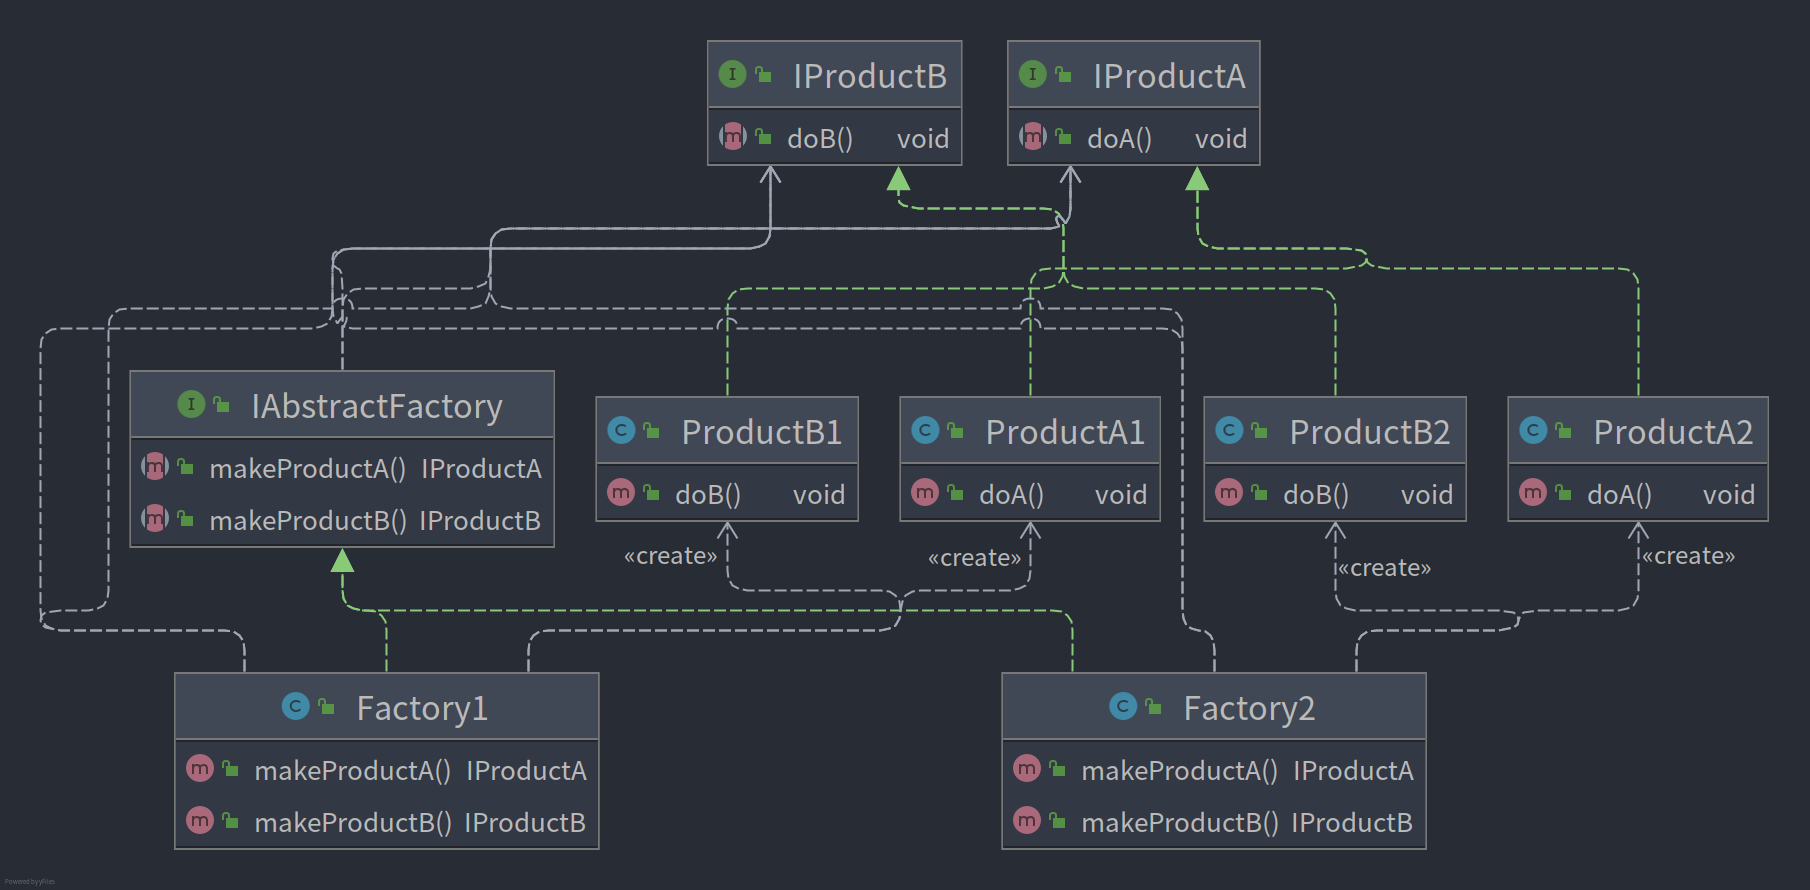Select the Factory1 class title

pyautogui.click(x=422, y=709)
